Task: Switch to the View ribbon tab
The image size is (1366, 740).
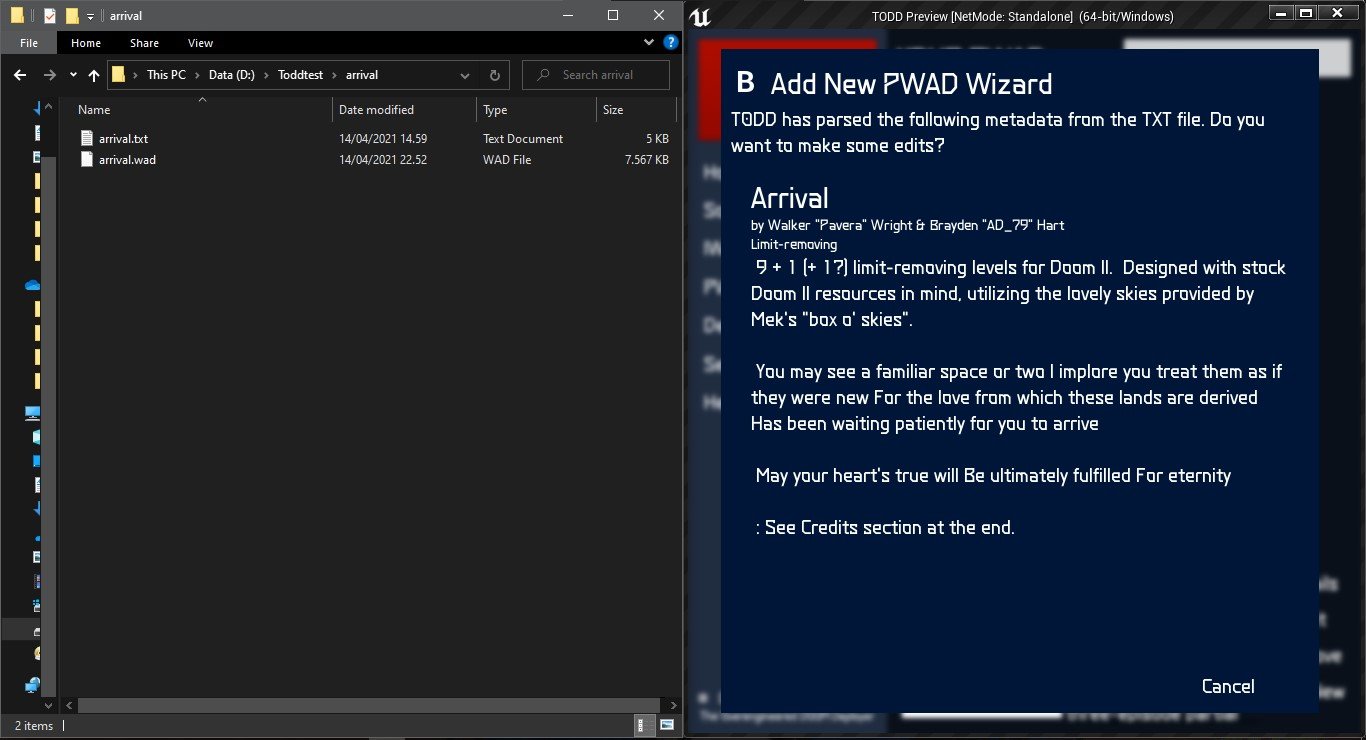Action: (x=200, y=43)
